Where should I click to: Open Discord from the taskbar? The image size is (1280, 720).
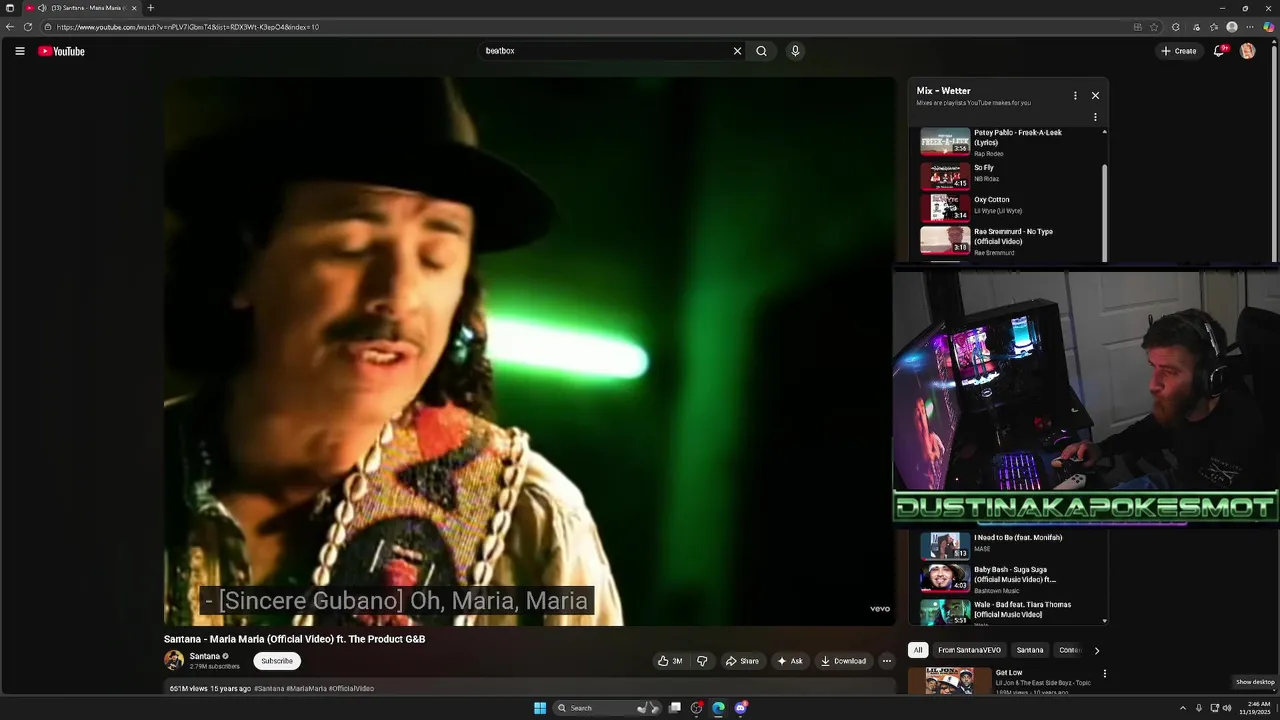[741, 708]
